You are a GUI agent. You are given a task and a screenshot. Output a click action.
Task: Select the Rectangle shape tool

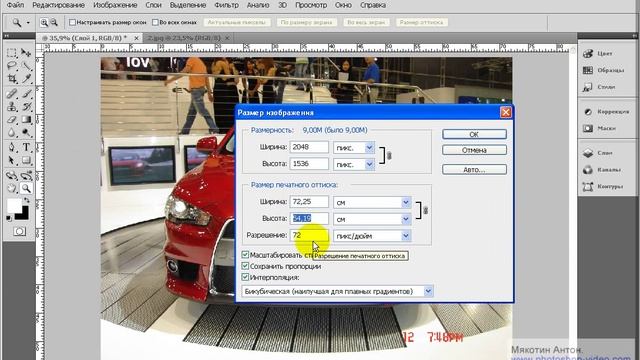tap(26, 160)
